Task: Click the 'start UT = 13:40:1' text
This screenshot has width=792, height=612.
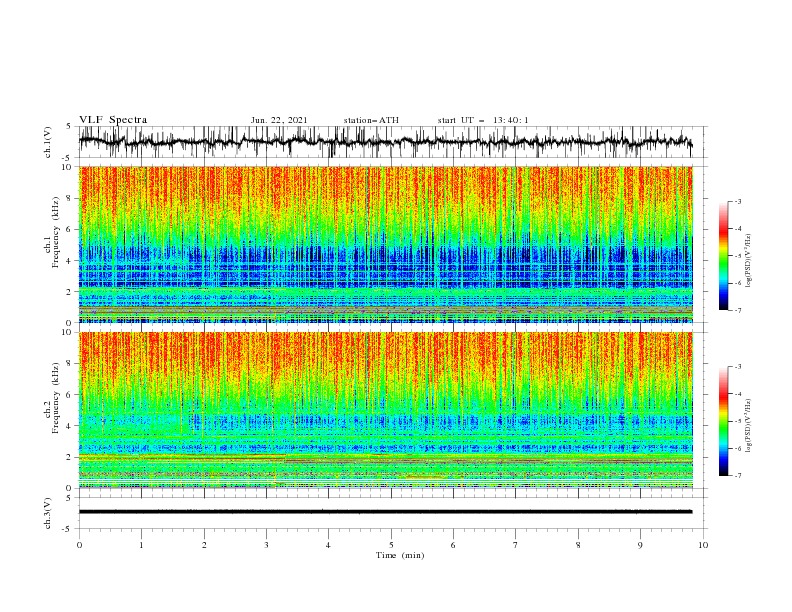Action: point(483,120)
